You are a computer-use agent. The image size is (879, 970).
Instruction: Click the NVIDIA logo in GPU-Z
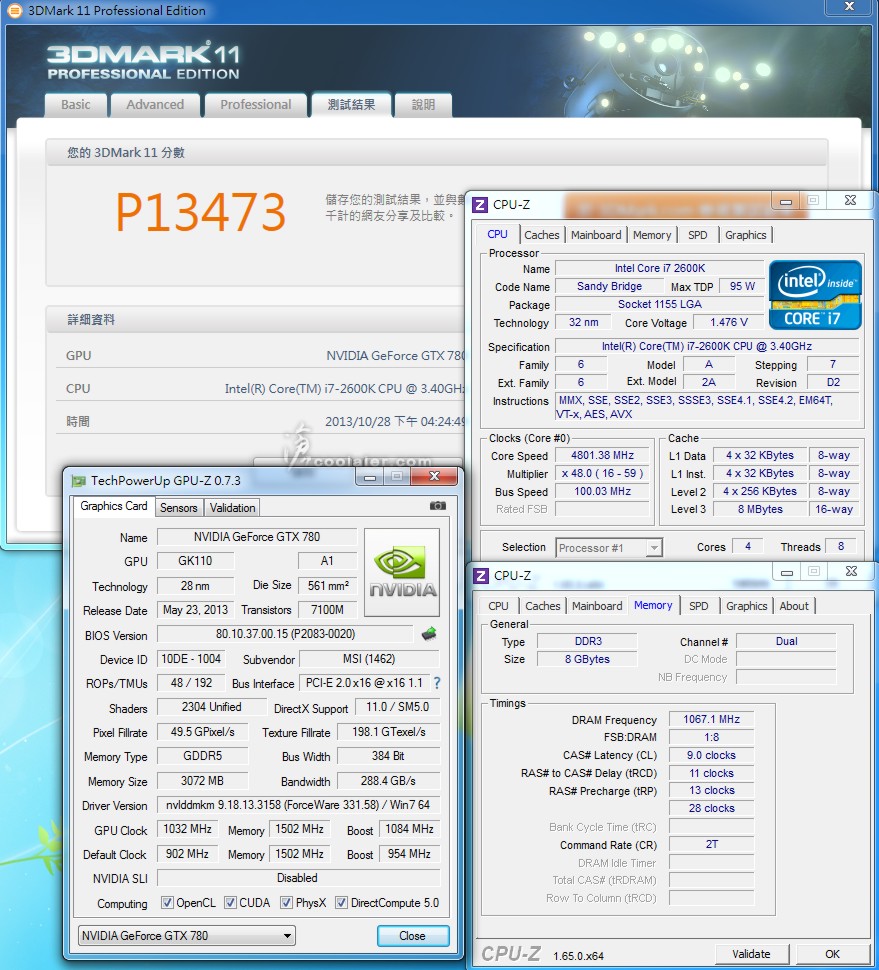402,572
